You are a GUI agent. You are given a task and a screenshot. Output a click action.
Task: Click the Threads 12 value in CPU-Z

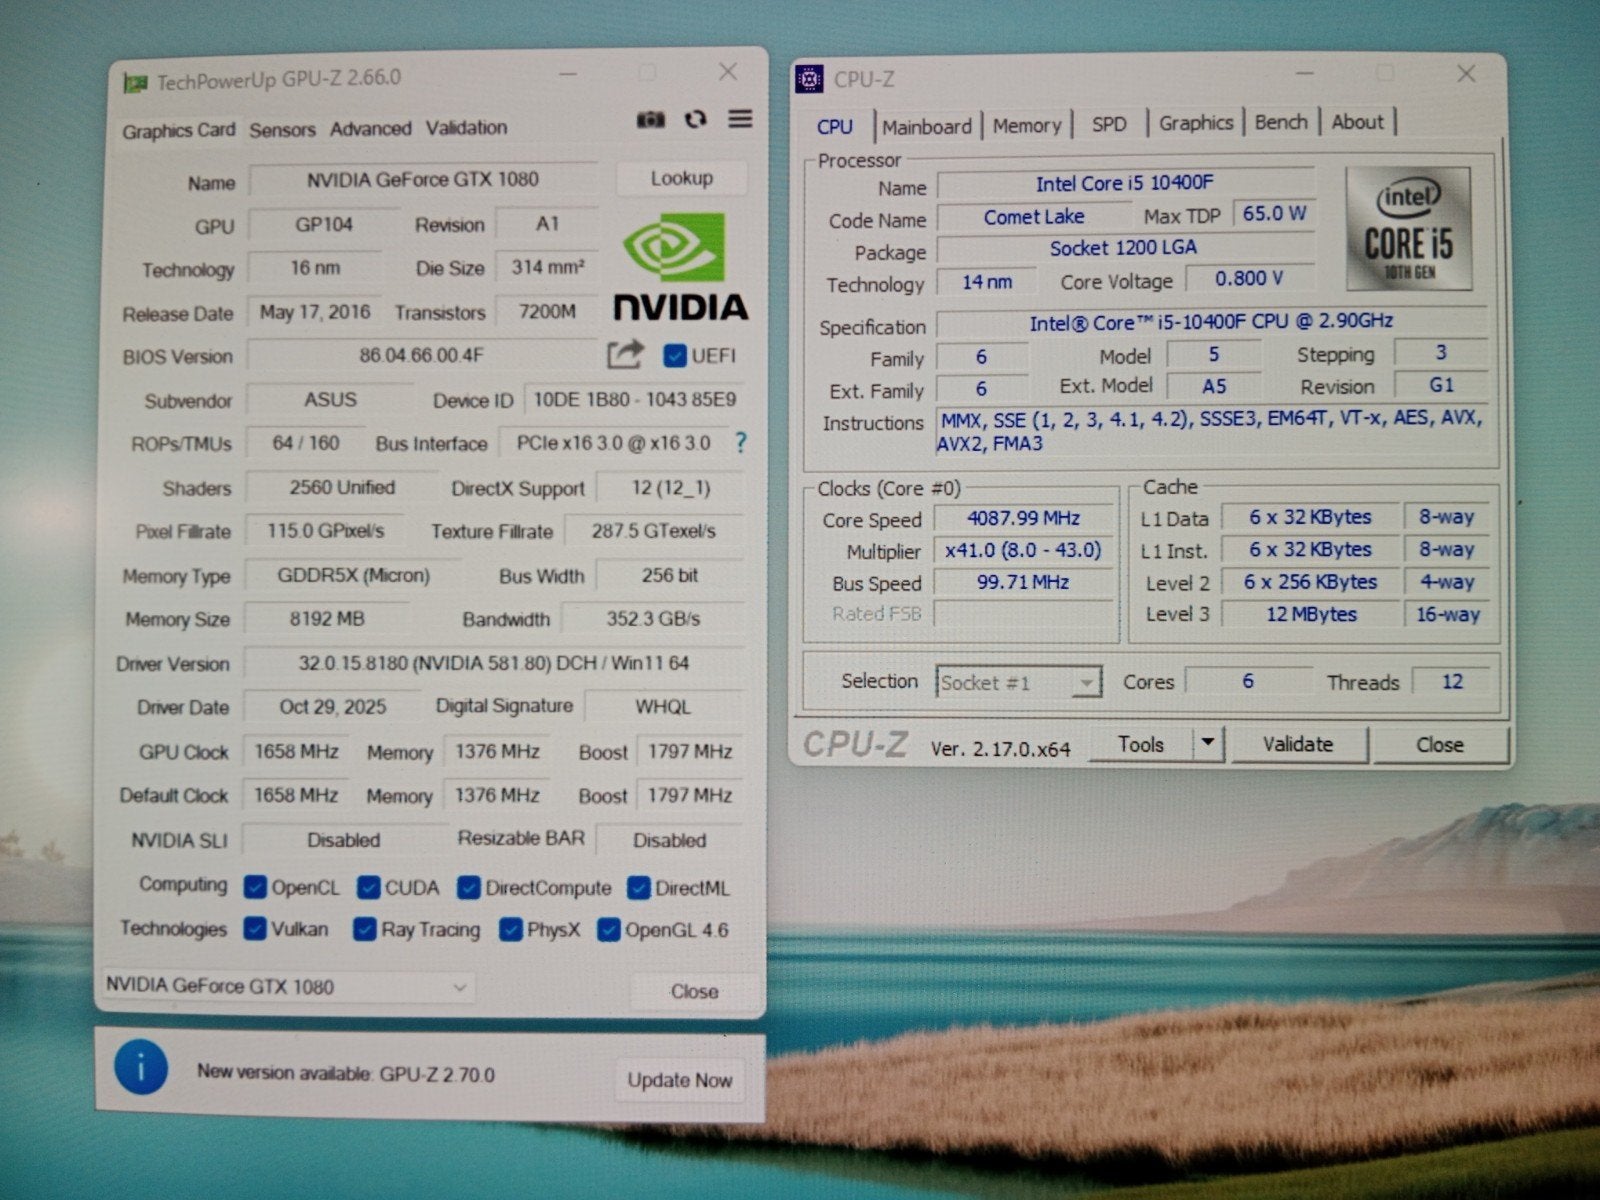pyautogui.click(x=1452, y=682)
